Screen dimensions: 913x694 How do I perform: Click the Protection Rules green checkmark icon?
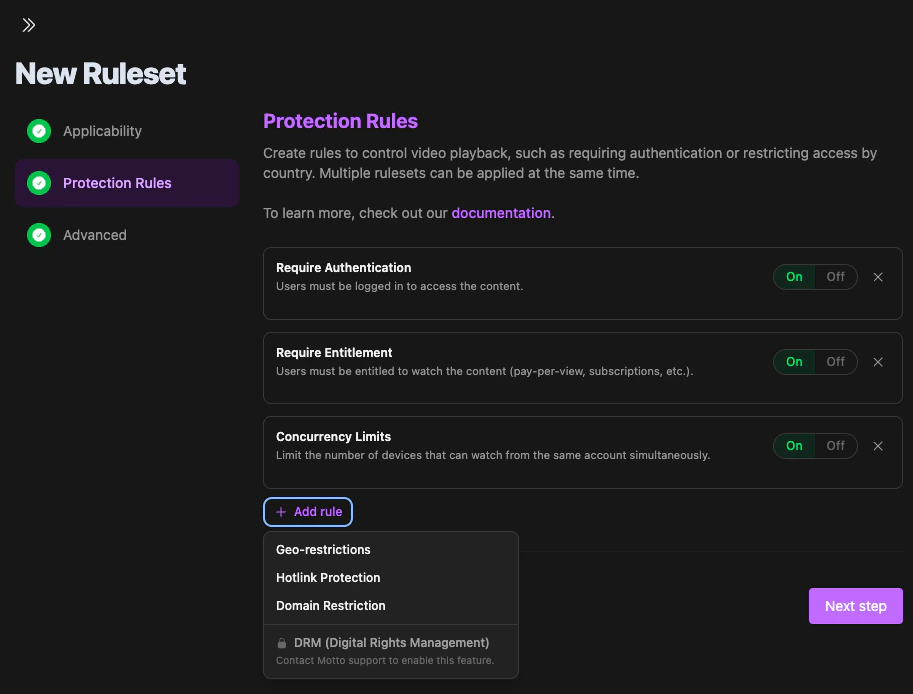39,183
